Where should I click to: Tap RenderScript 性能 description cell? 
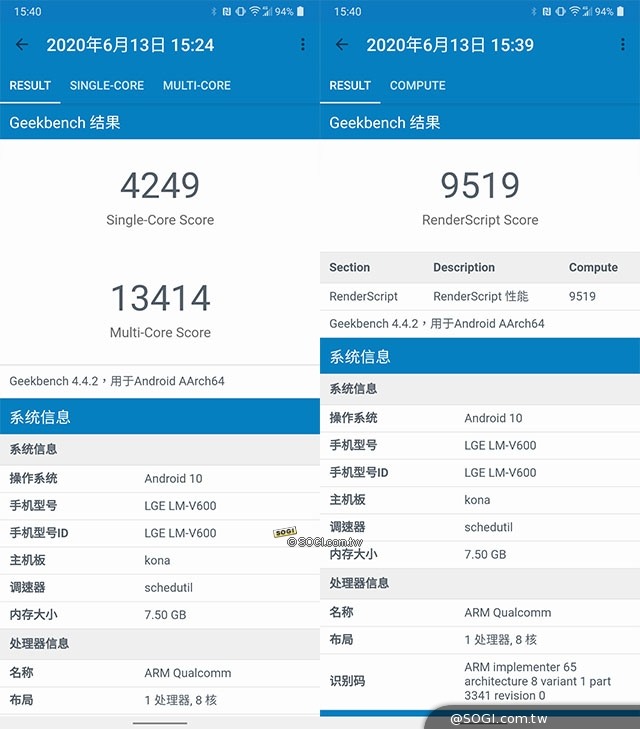click(481, 296)
